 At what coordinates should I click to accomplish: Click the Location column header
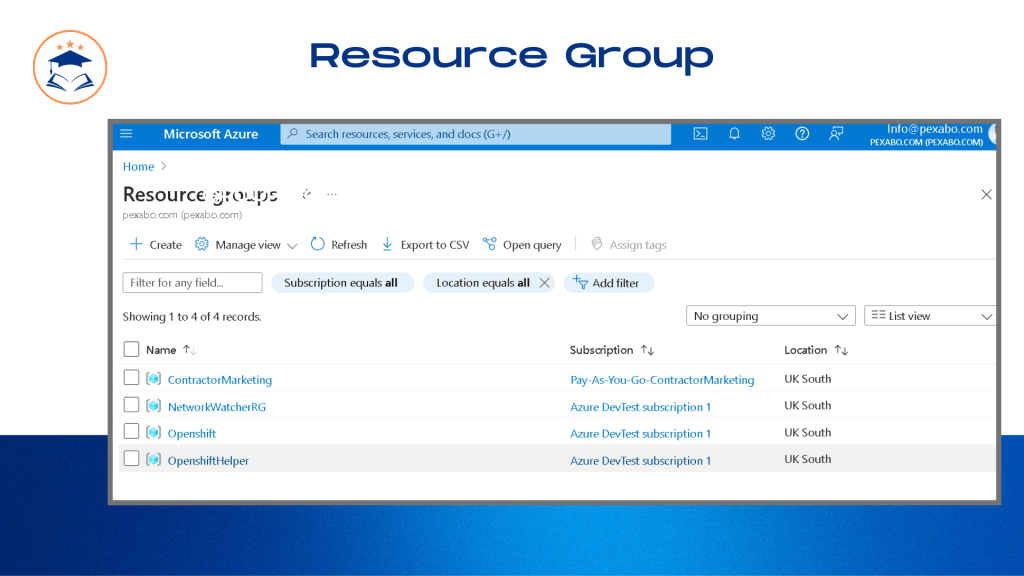point(805,350)
